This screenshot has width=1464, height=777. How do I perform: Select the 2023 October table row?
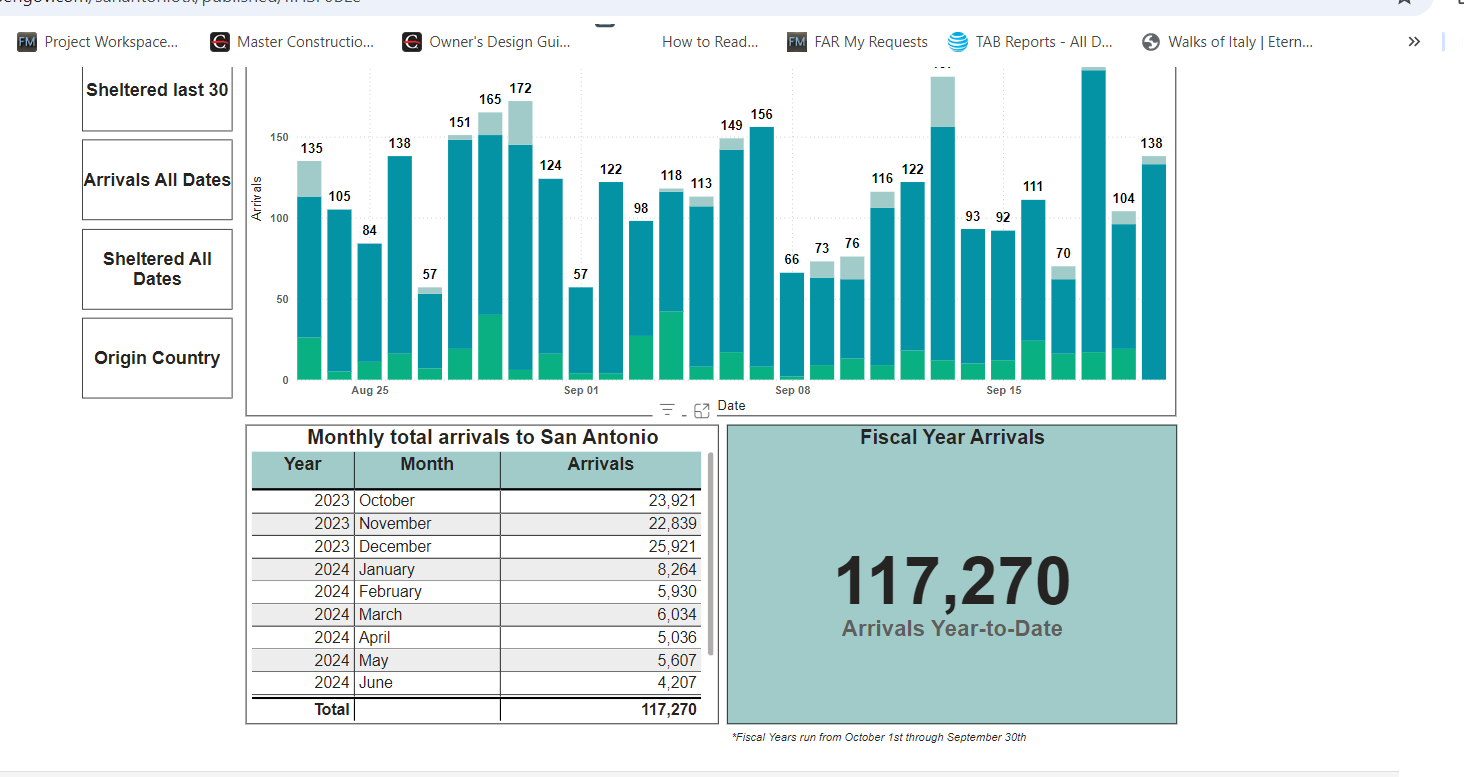coord(476,501)
